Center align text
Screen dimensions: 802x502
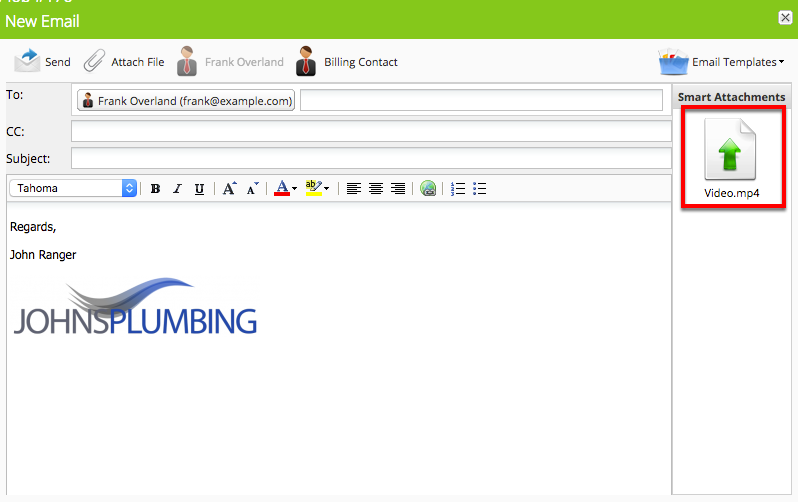tap(376, 189)
